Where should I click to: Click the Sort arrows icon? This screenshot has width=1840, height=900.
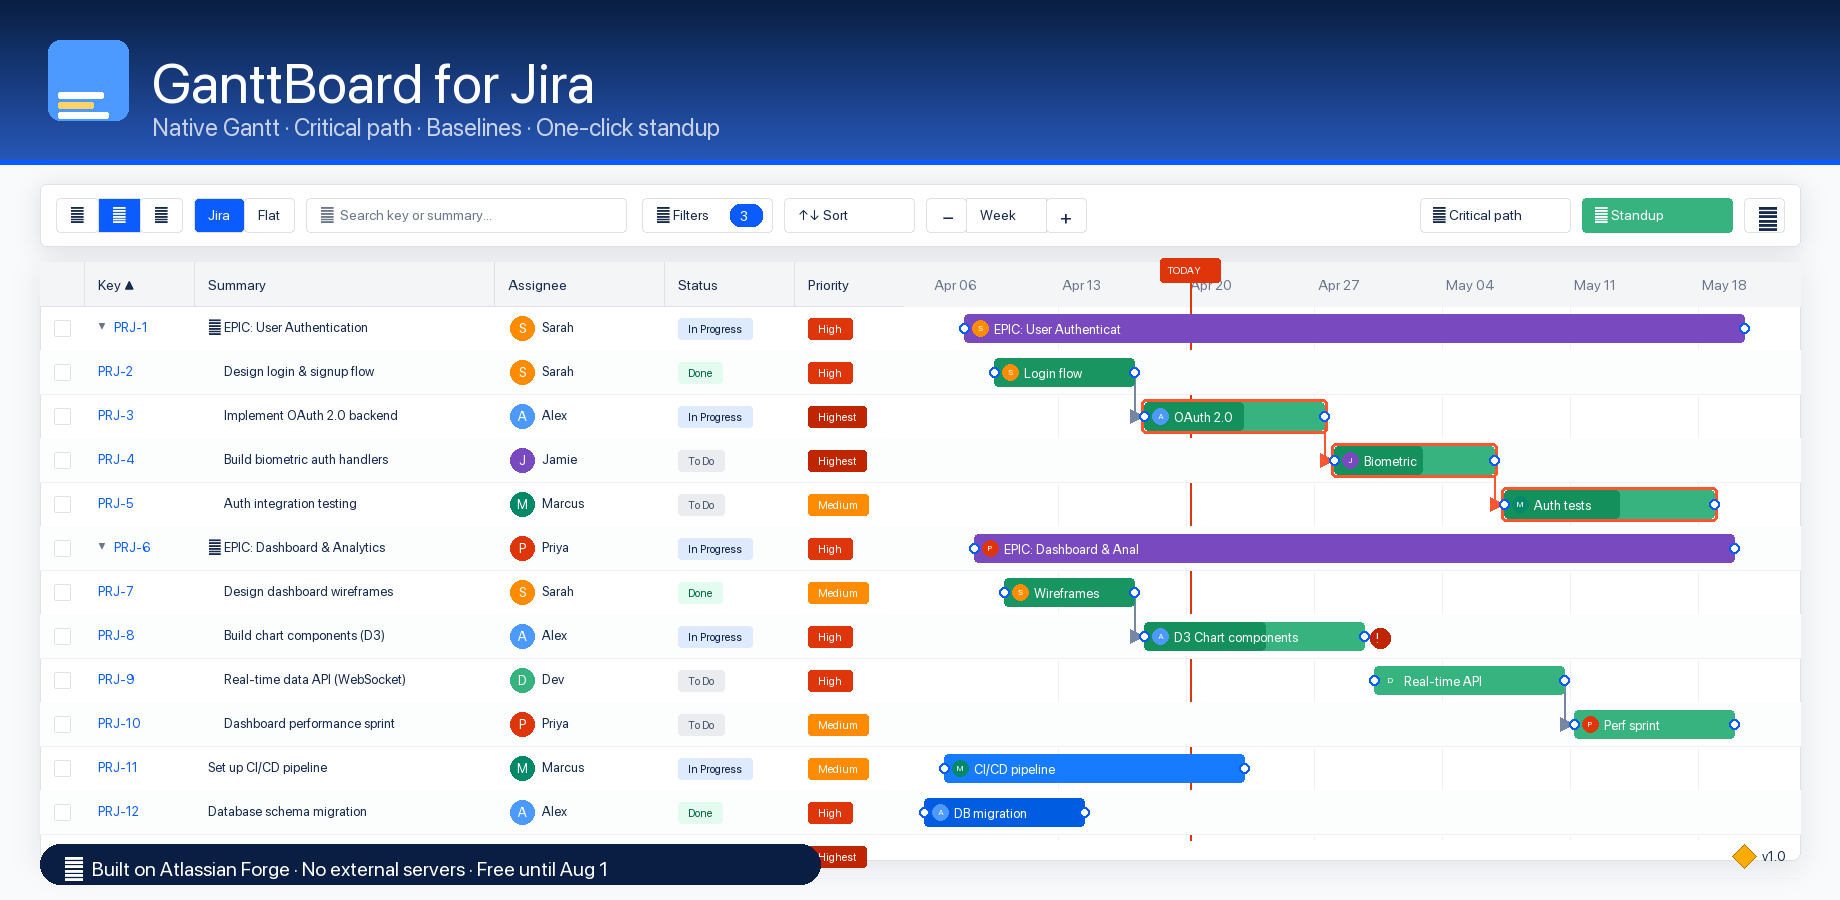(810, 215)
